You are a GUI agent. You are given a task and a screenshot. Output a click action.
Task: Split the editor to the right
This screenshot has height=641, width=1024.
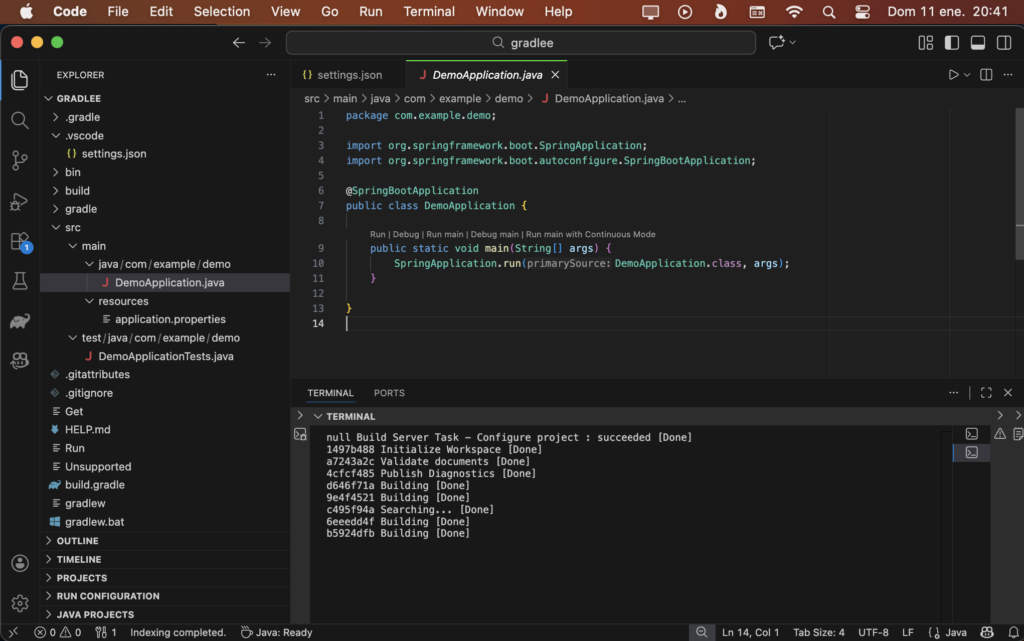pos(986,75)
